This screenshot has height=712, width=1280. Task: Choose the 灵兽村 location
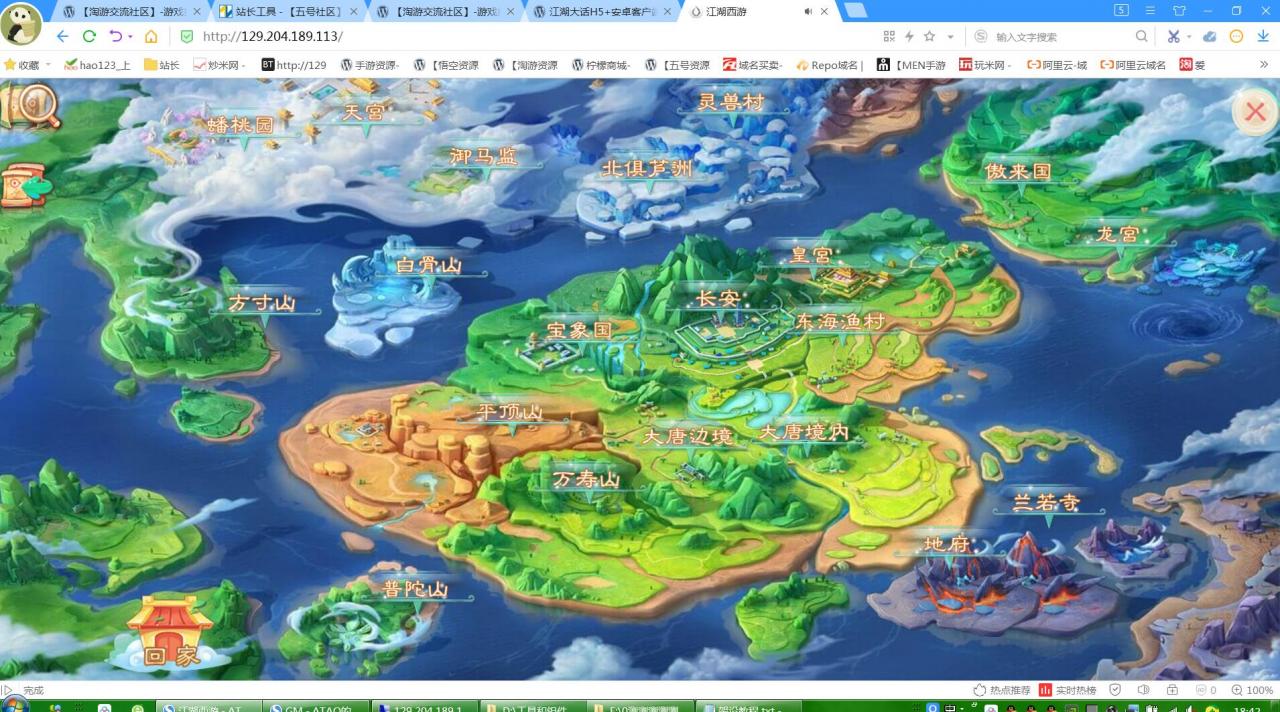731,102
